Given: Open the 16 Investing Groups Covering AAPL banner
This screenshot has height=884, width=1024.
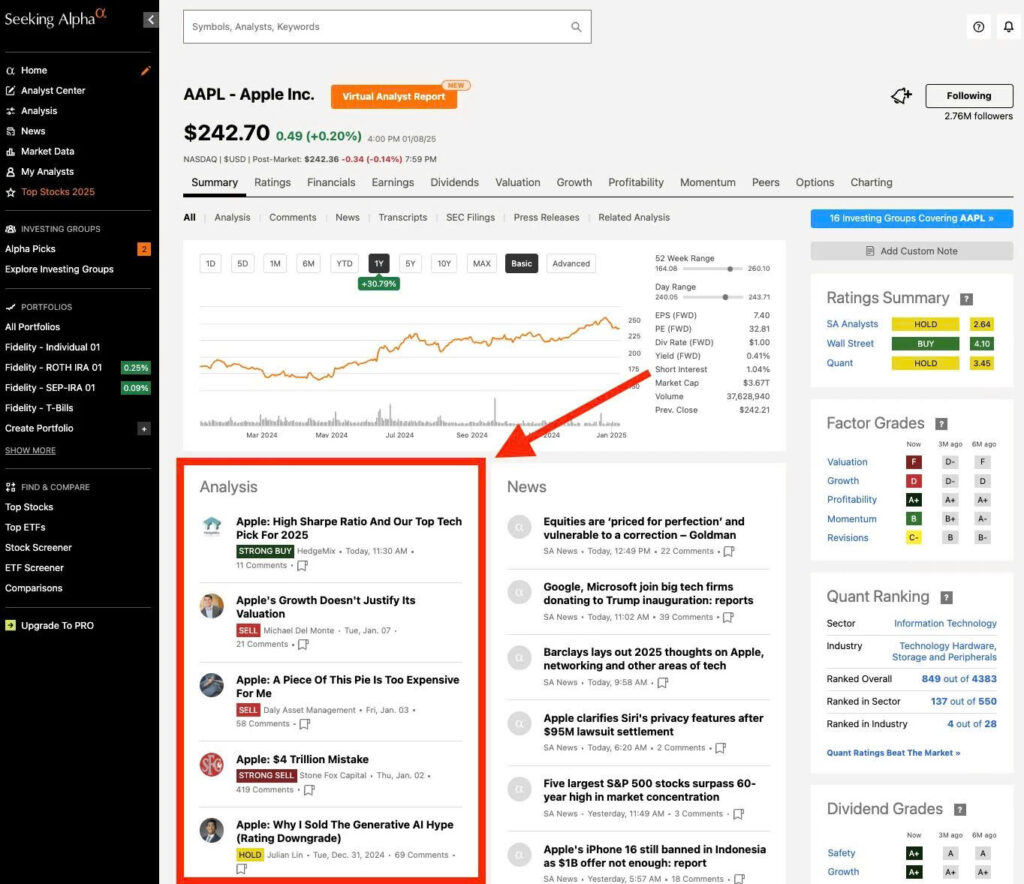Looking at the screenshot, I should [912, 219].
